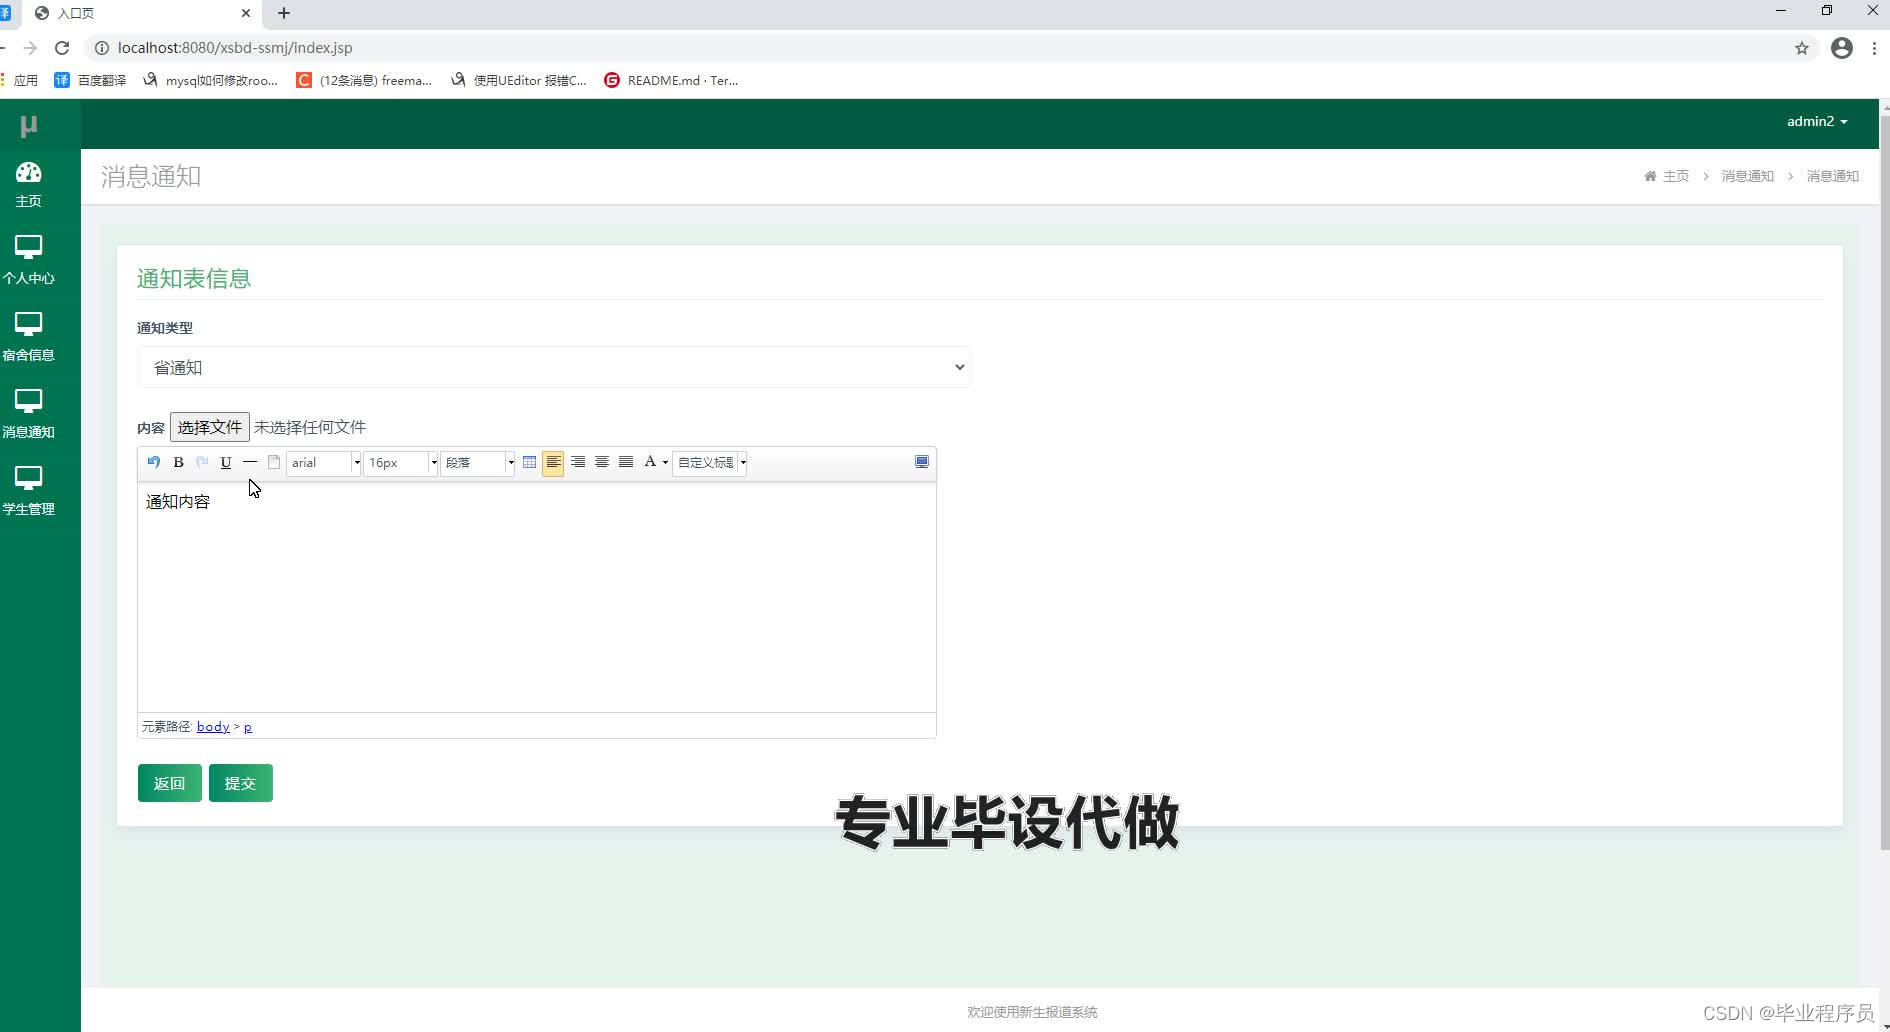Click the 返回 back button
This screenshot has width=1890, height=1032.
(169, 783)
